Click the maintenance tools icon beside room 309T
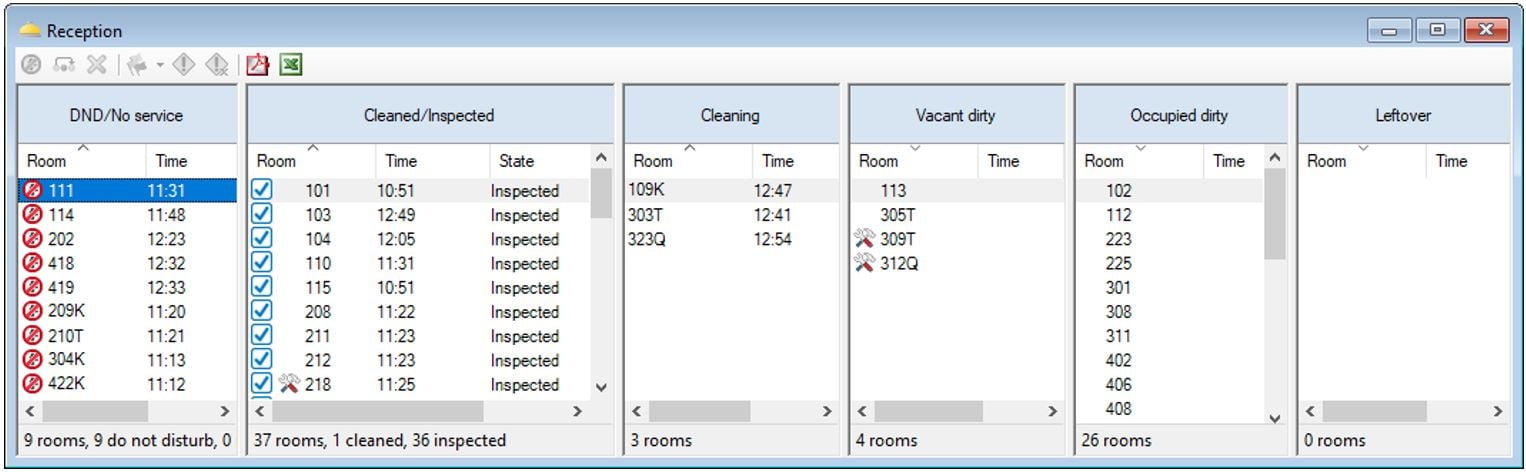1526x472 pixels. click(865, 239)
